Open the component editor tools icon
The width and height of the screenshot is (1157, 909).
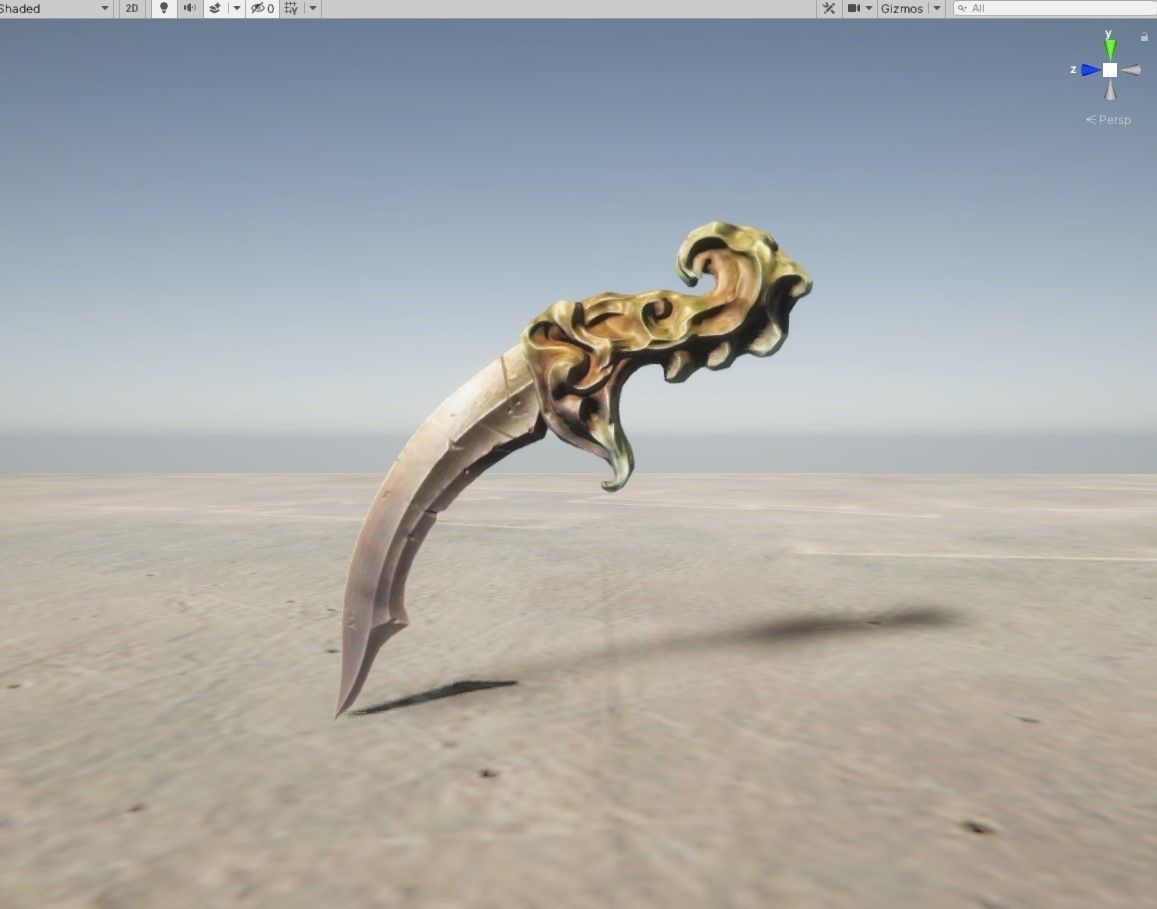pos(829,9)
